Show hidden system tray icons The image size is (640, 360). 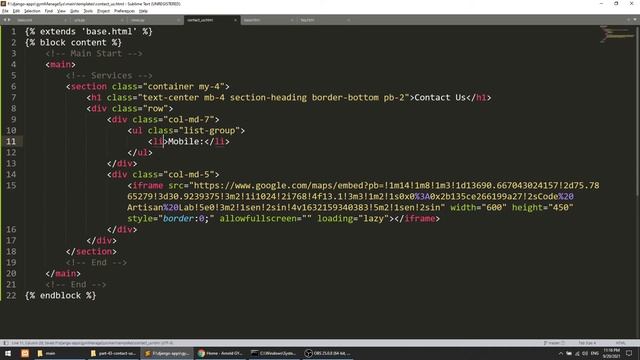pyautogui.click(x=561, y=353)
